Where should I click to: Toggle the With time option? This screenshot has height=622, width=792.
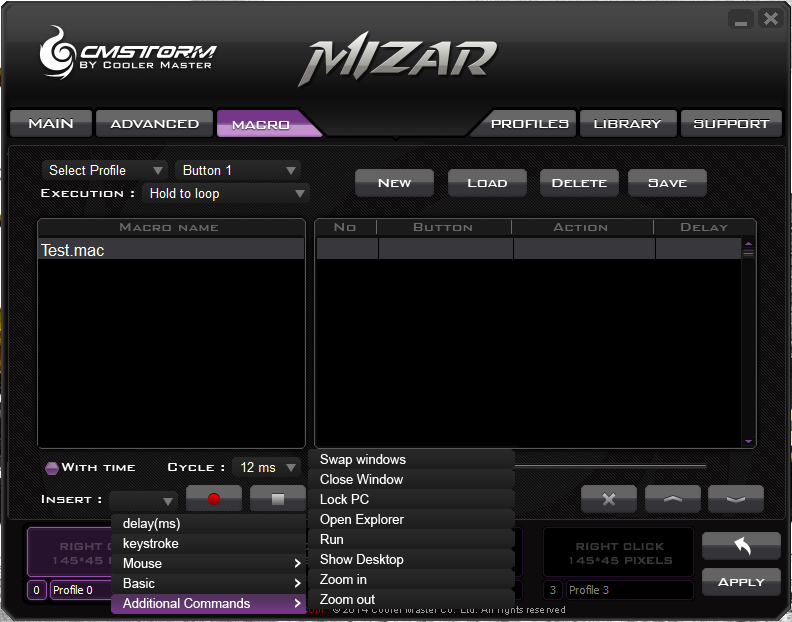(x=52, y=467)
